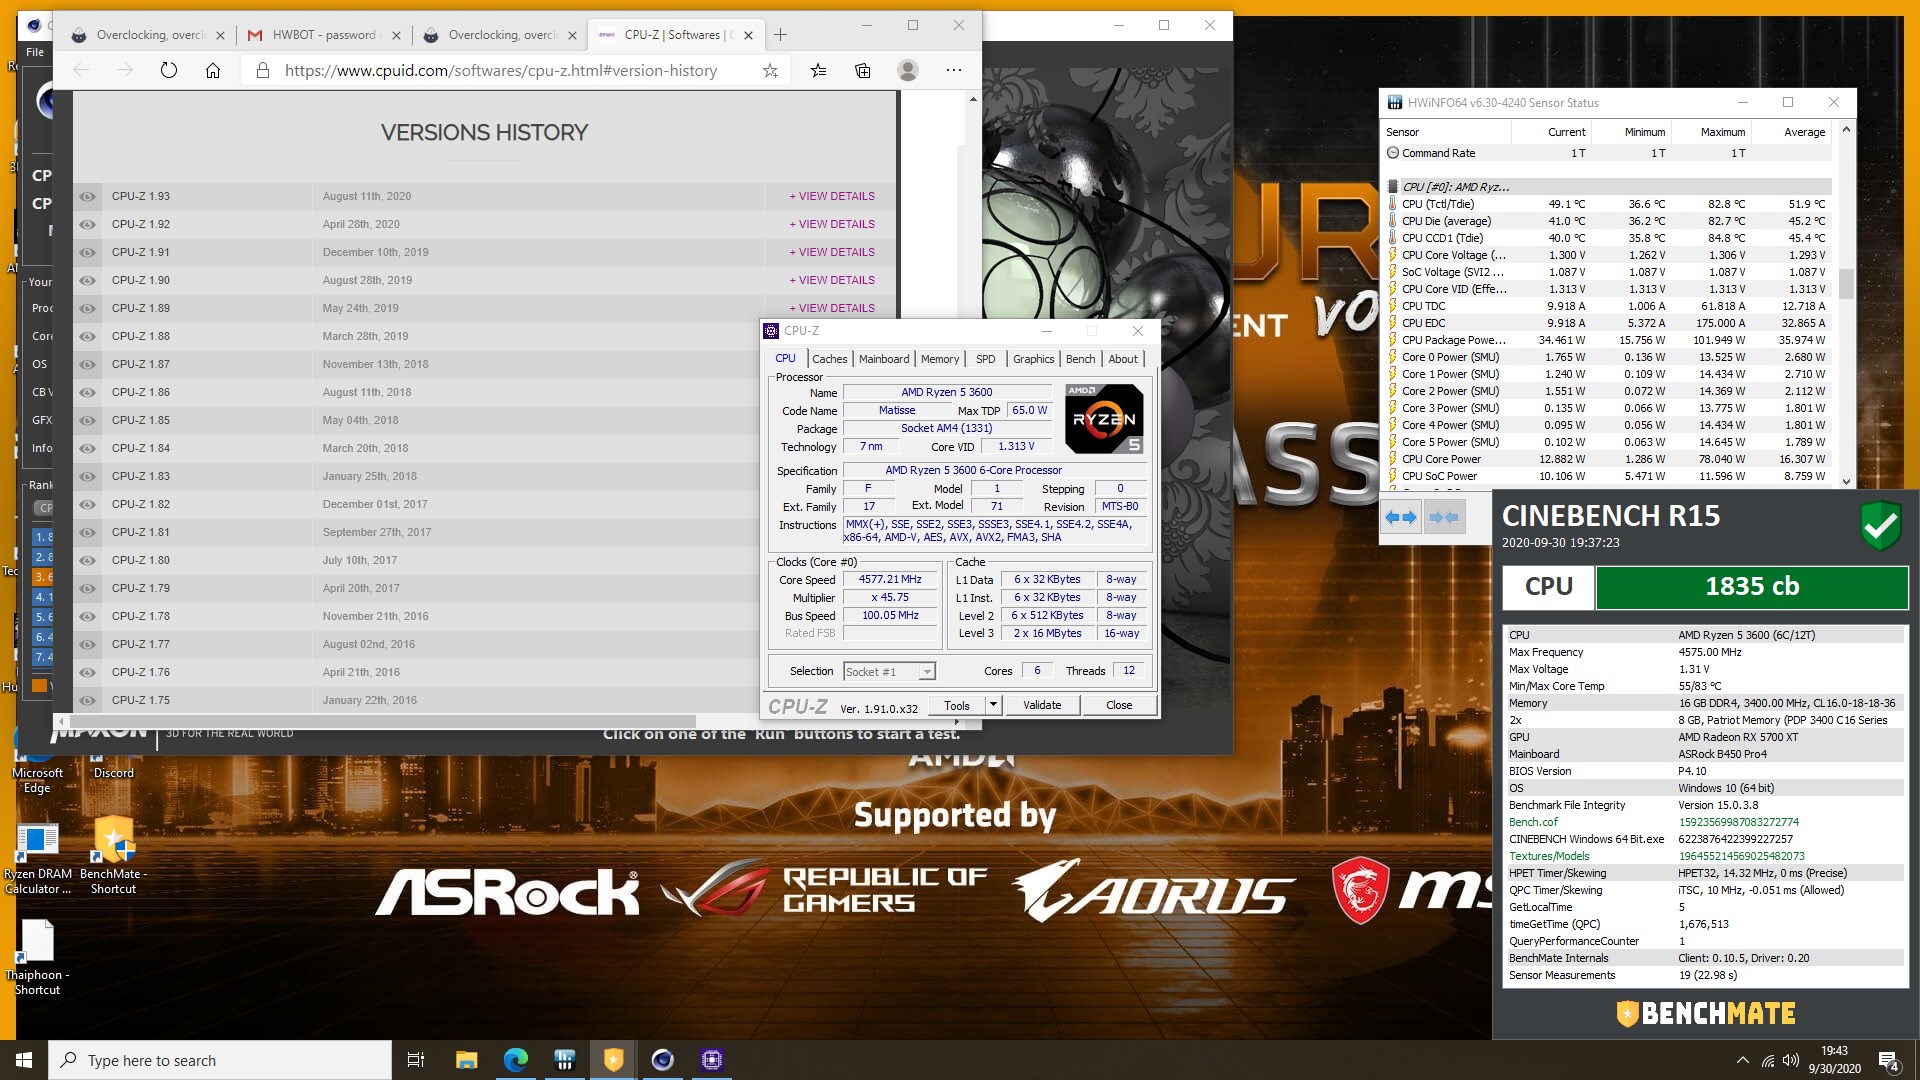Open the About tab in CPU-Z
1920x1080 pixels.
[x=1123, y=359]
